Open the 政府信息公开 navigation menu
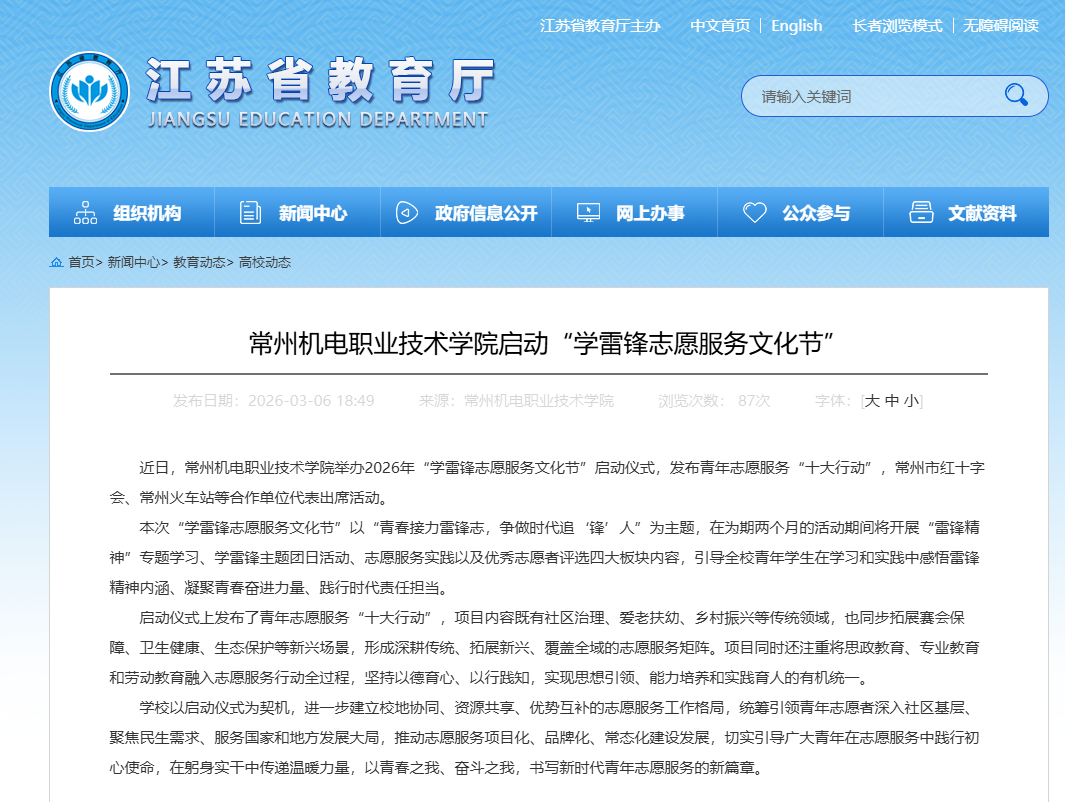This screenshot has width=1065, height=802. 486,213
